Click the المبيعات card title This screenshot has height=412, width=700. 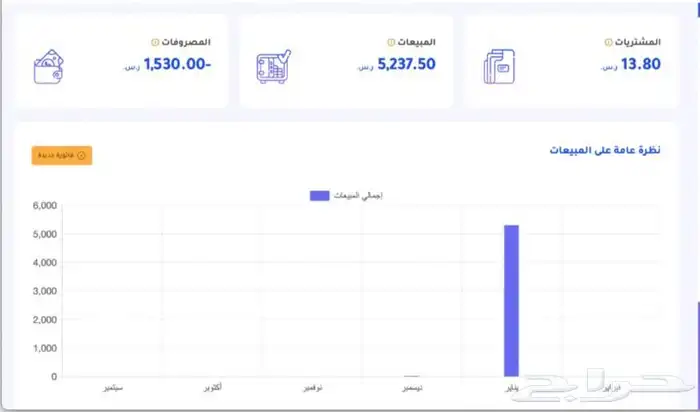[x=416, y=42]
